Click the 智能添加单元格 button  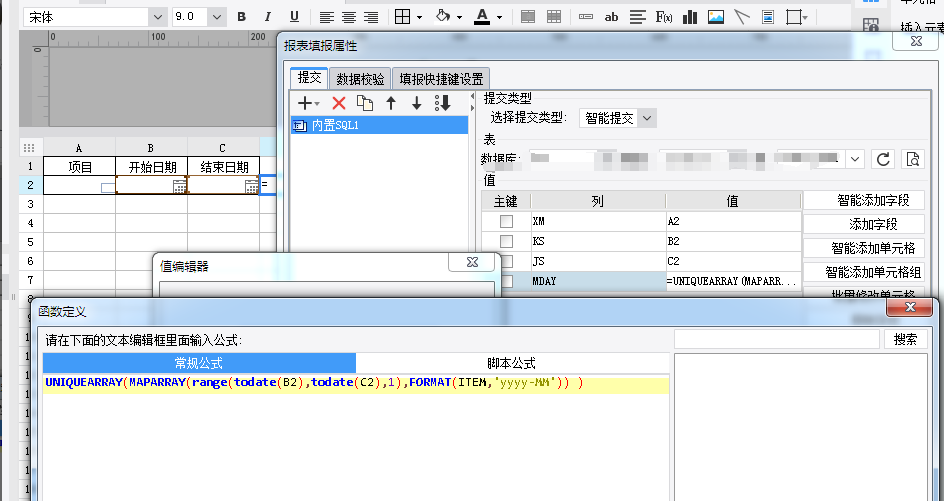coord(865,248)
